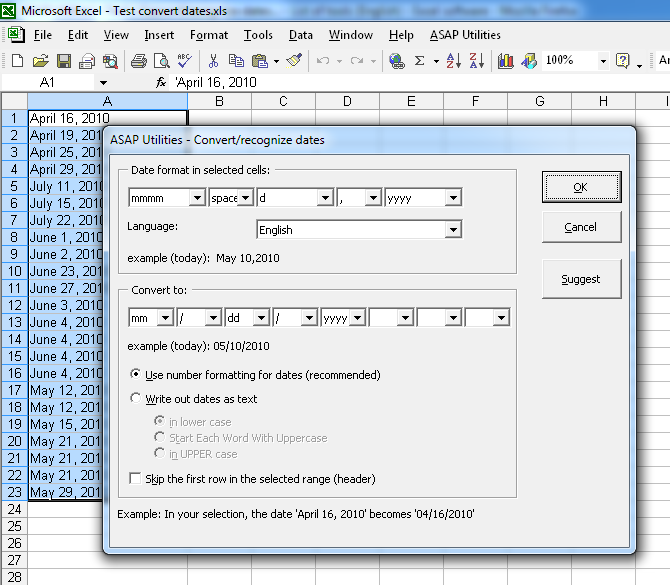Open the comma separator dropdown in source format
The width and height of the screenshot is (670, 585).
coord(373,198)
